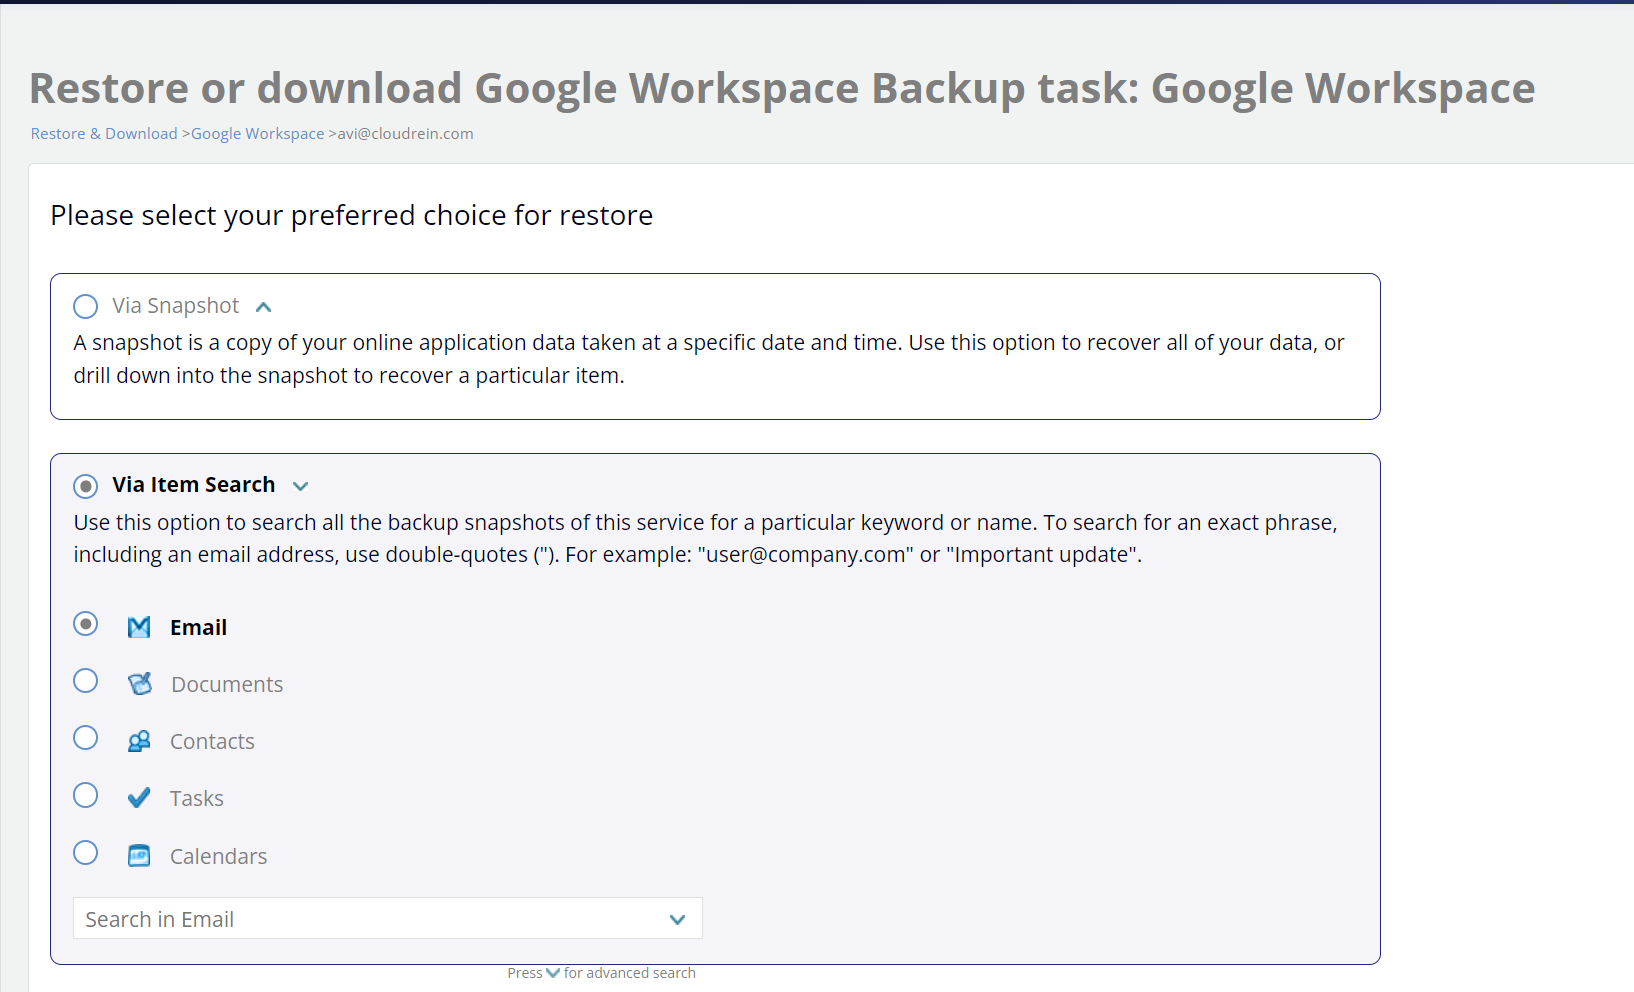Viewport: 1634px width, 992px height.
Task: Choose the Documents radio option
Action: point(86,681)
